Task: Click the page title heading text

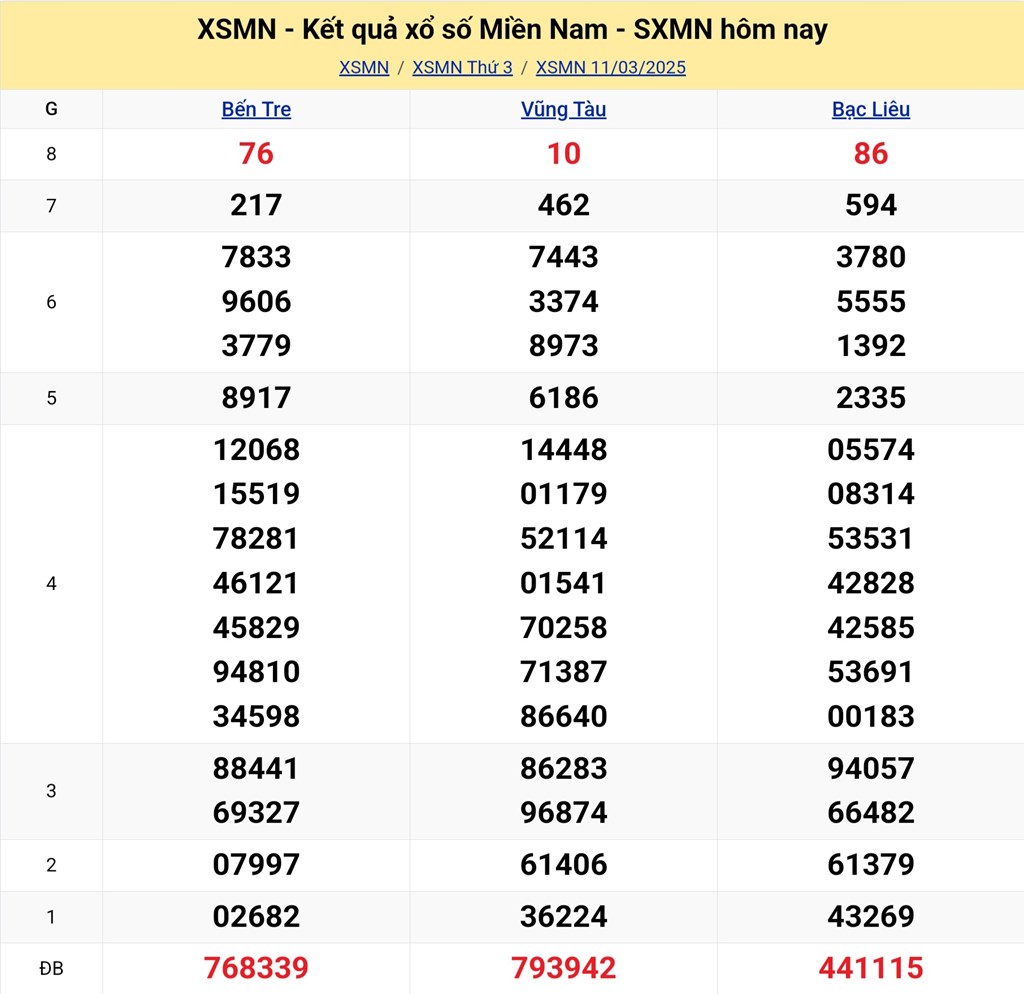Action: [x=512, y=30]
